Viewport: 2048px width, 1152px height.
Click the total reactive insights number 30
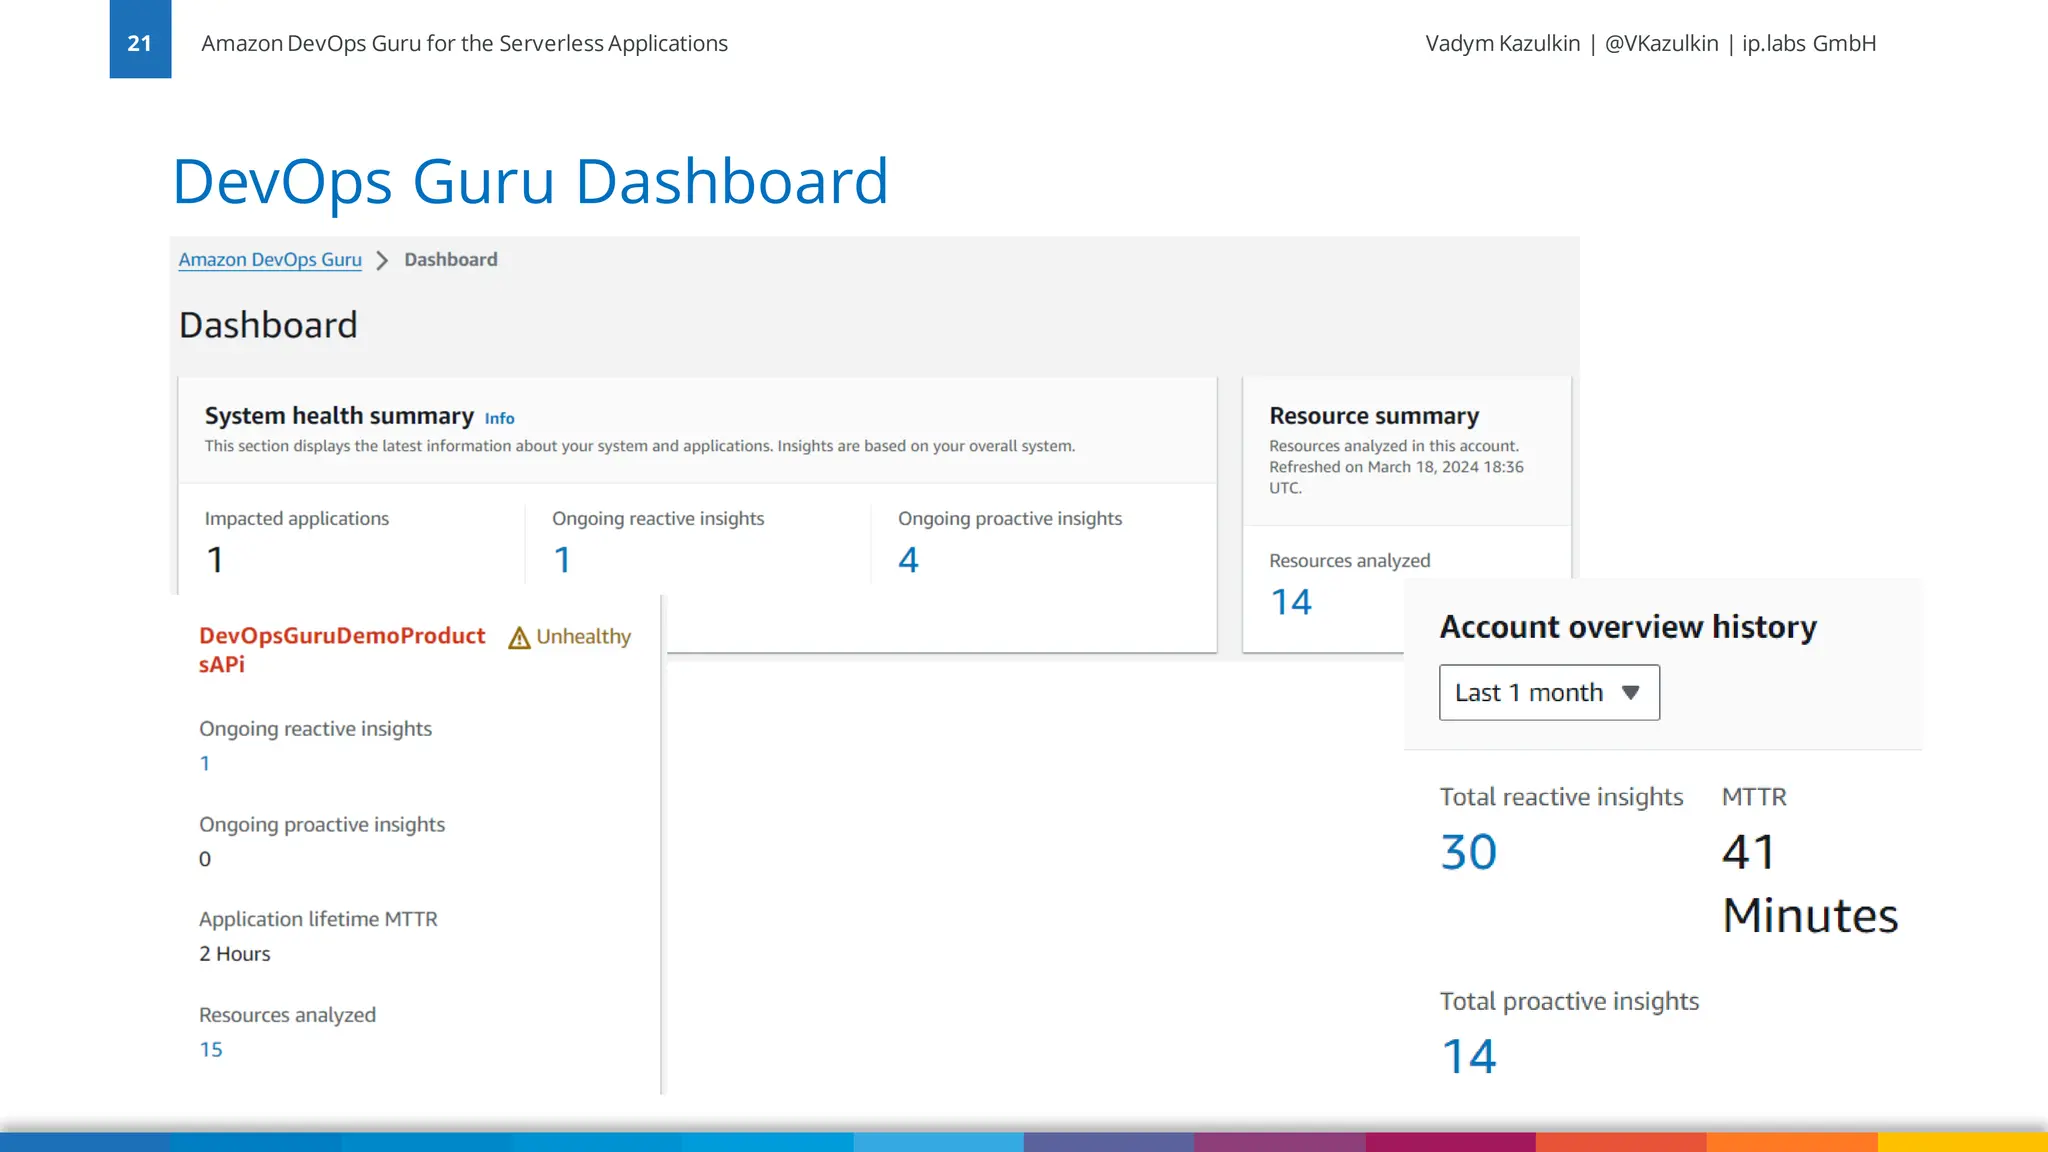pyautogui.click(x=1468, y=853)
